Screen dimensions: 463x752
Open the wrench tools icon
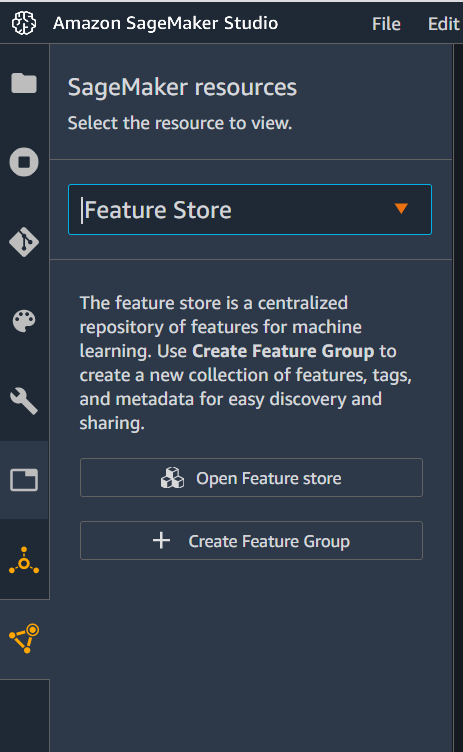[x=24, y=400]
